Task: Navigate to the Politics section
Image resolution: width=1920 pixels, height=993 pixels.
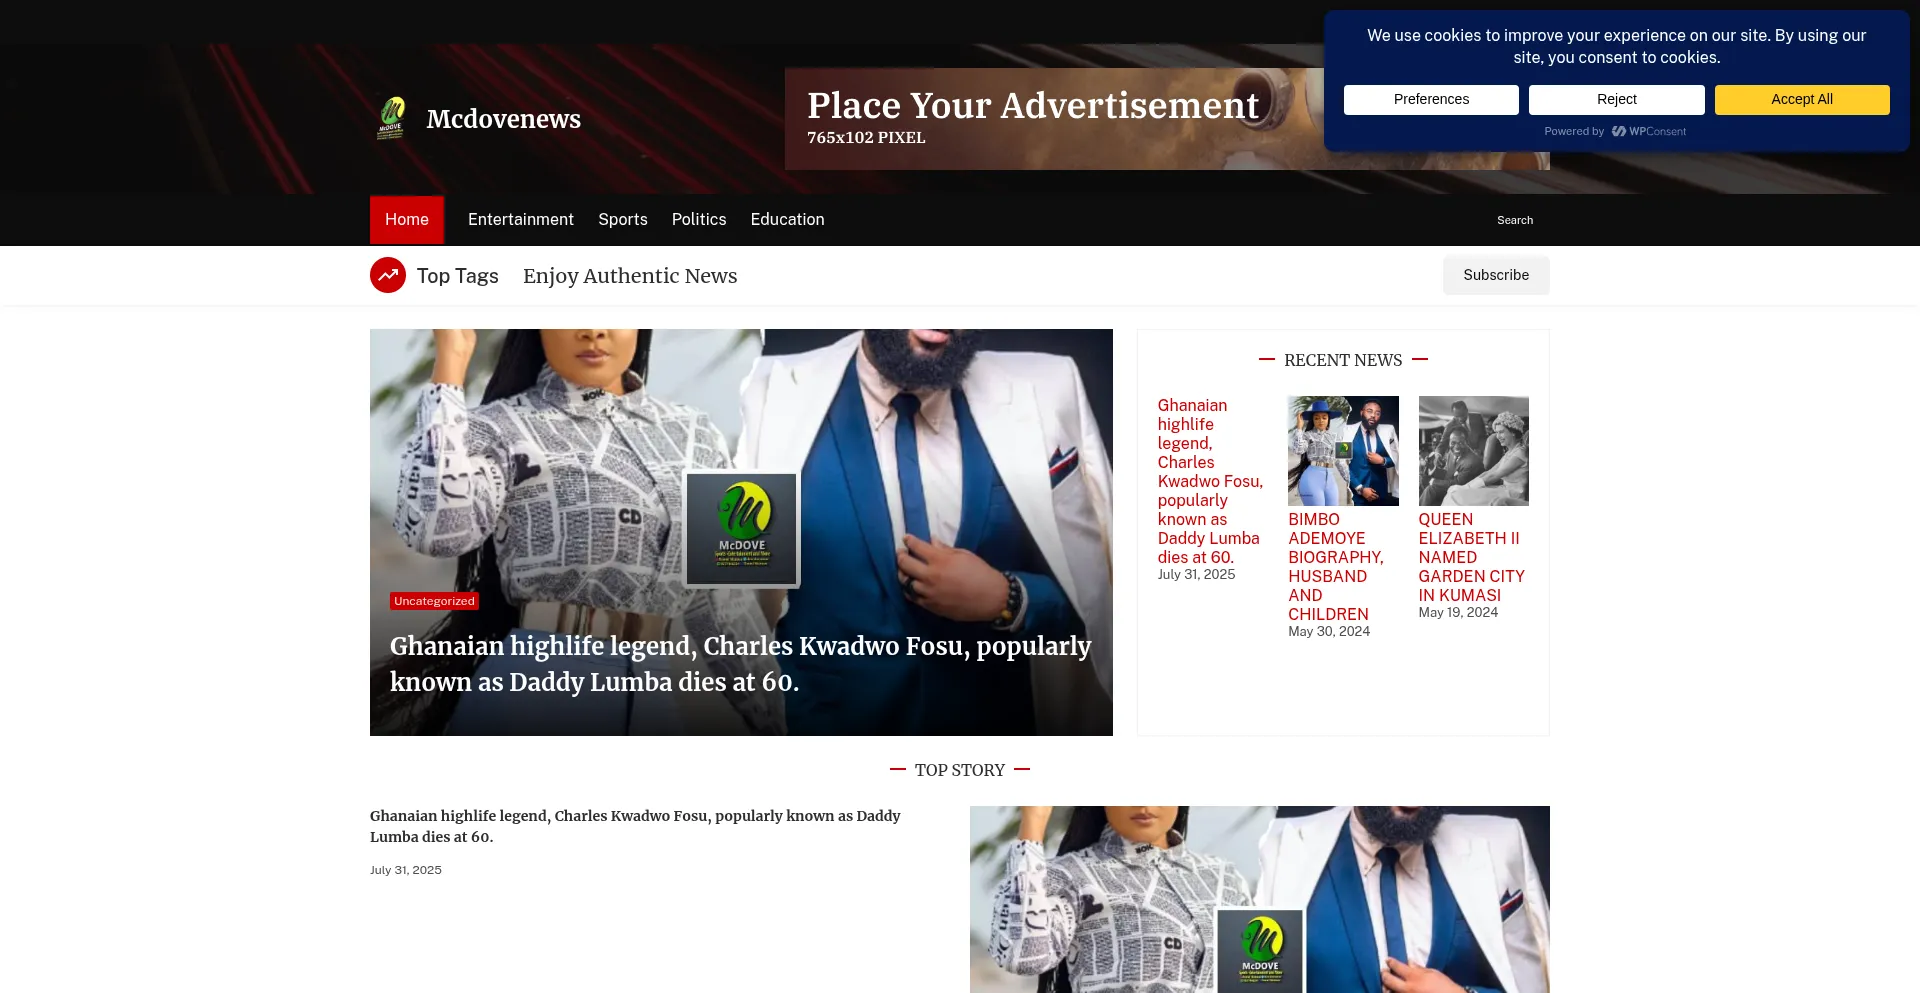Action: [x=698, y=219]
